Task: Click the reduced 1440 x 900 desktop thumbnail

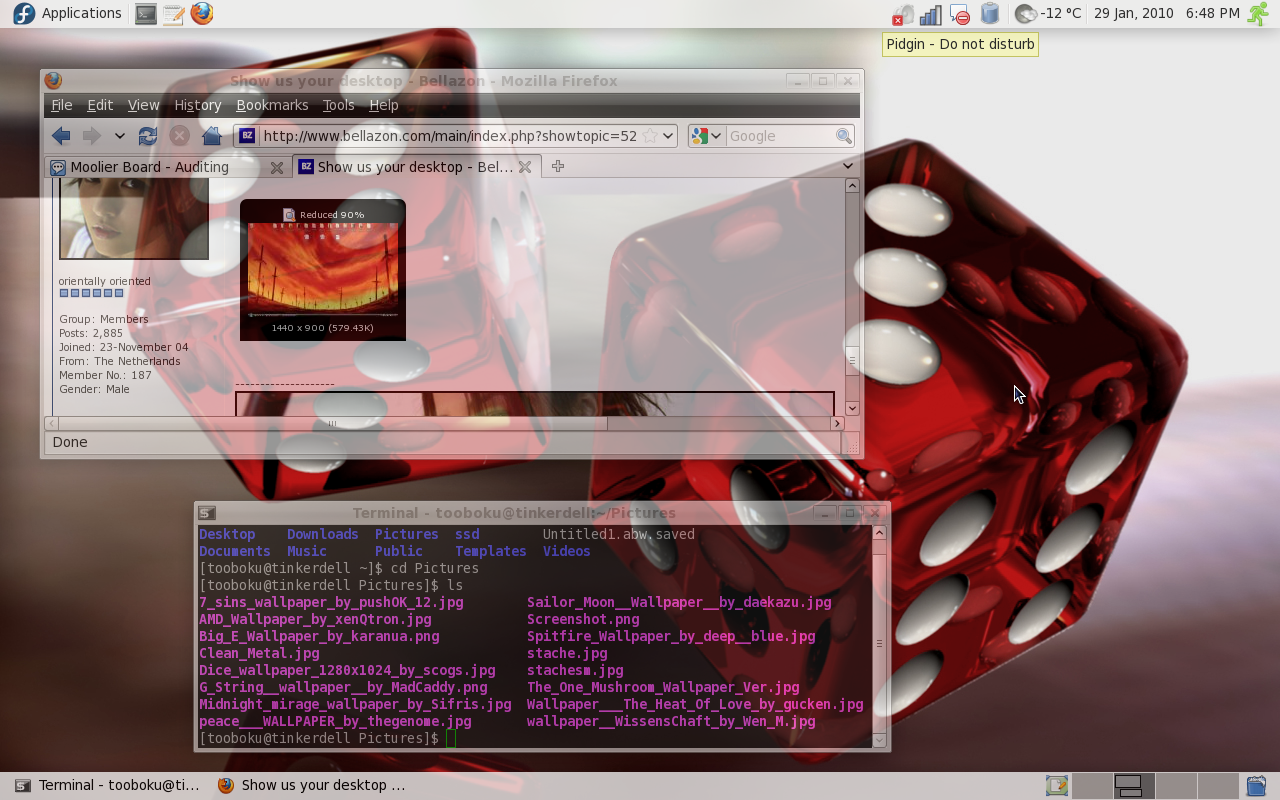Action: click(x=323, y=270)
